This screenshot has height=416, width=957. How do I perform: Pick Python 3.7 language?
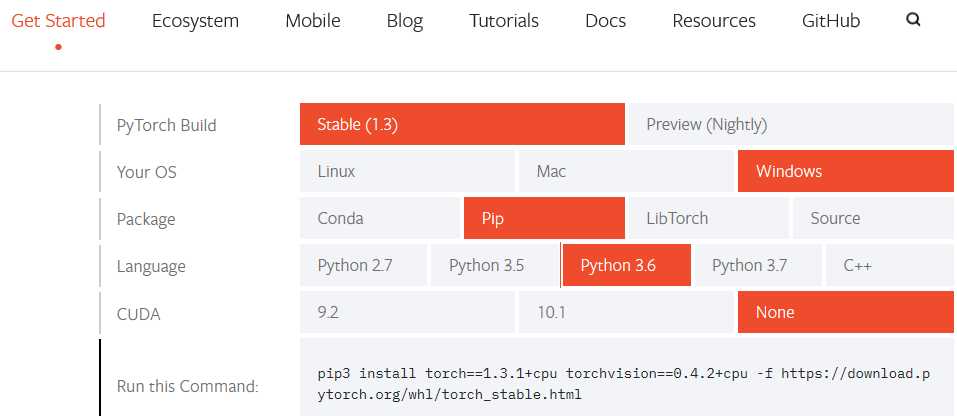point(758,265)
